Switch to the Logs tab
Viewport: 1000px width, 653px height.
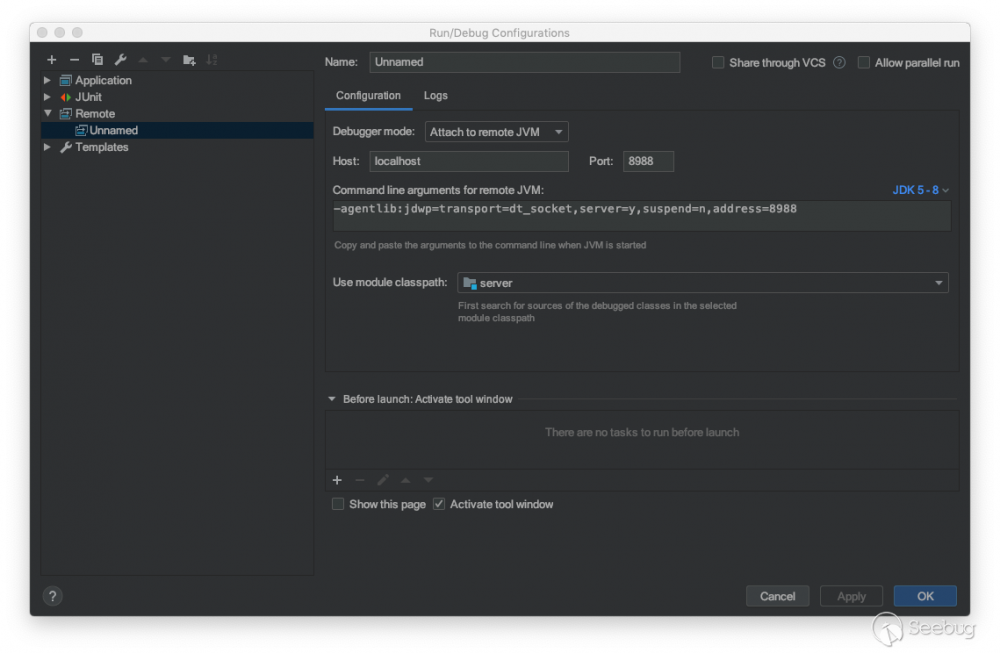(435, 96)
